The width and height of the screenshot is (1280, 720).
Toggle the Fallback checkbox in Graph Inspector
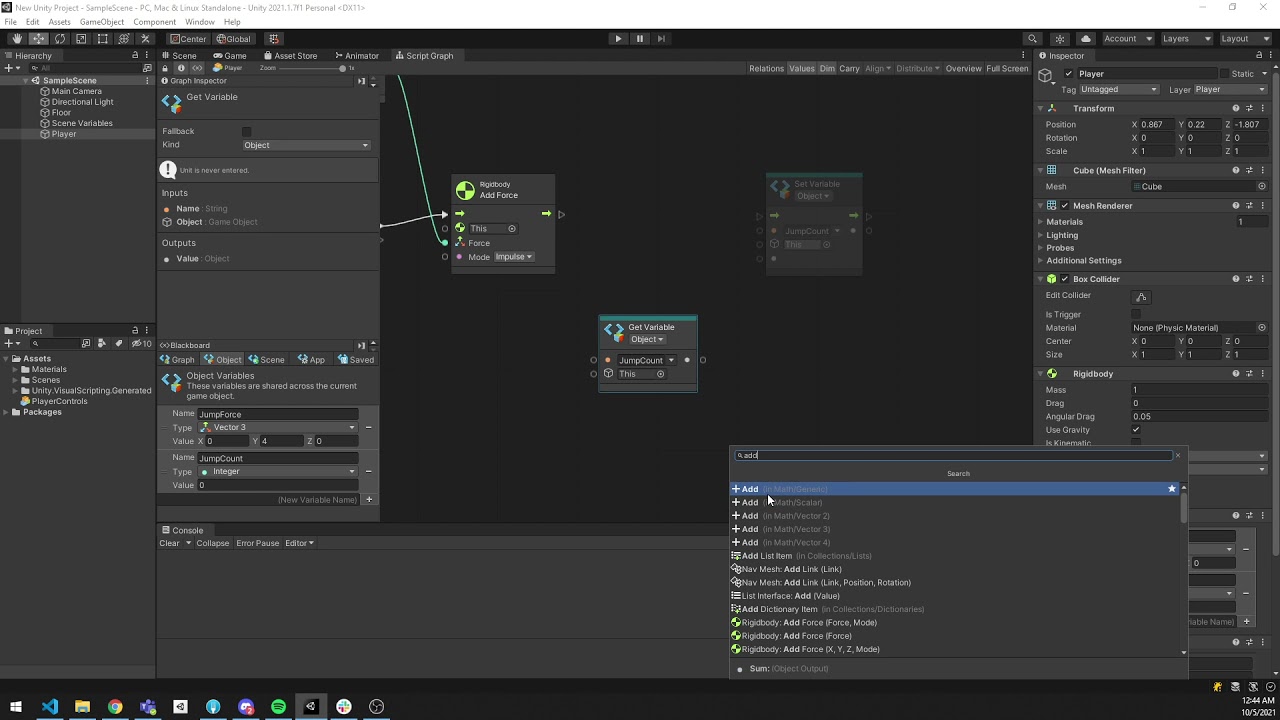[x=247, y=131]
